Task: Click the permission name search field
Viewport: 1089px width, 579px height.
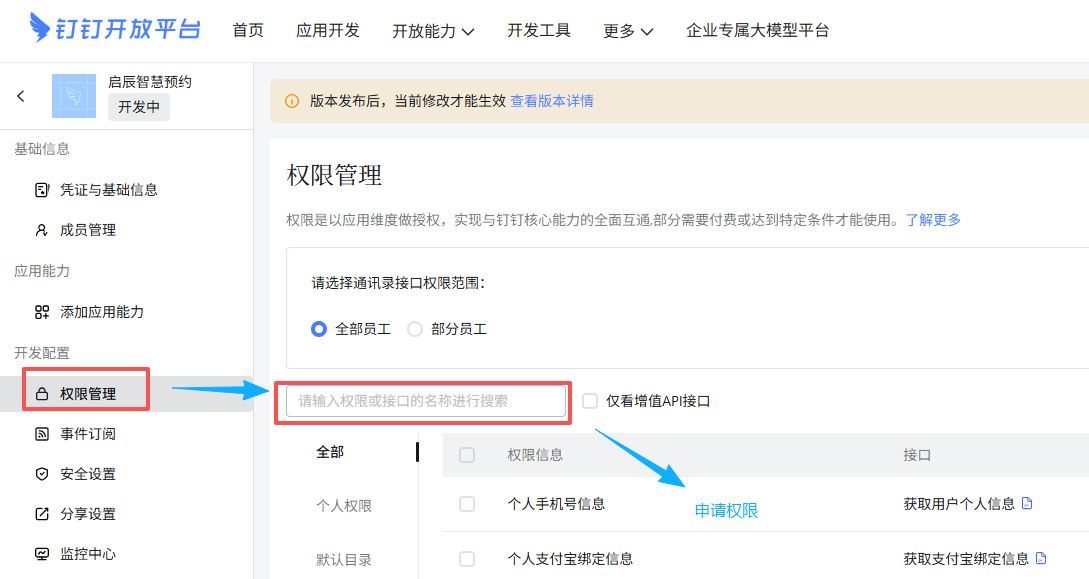Action: pyautogui.click(x=426, y=401)
